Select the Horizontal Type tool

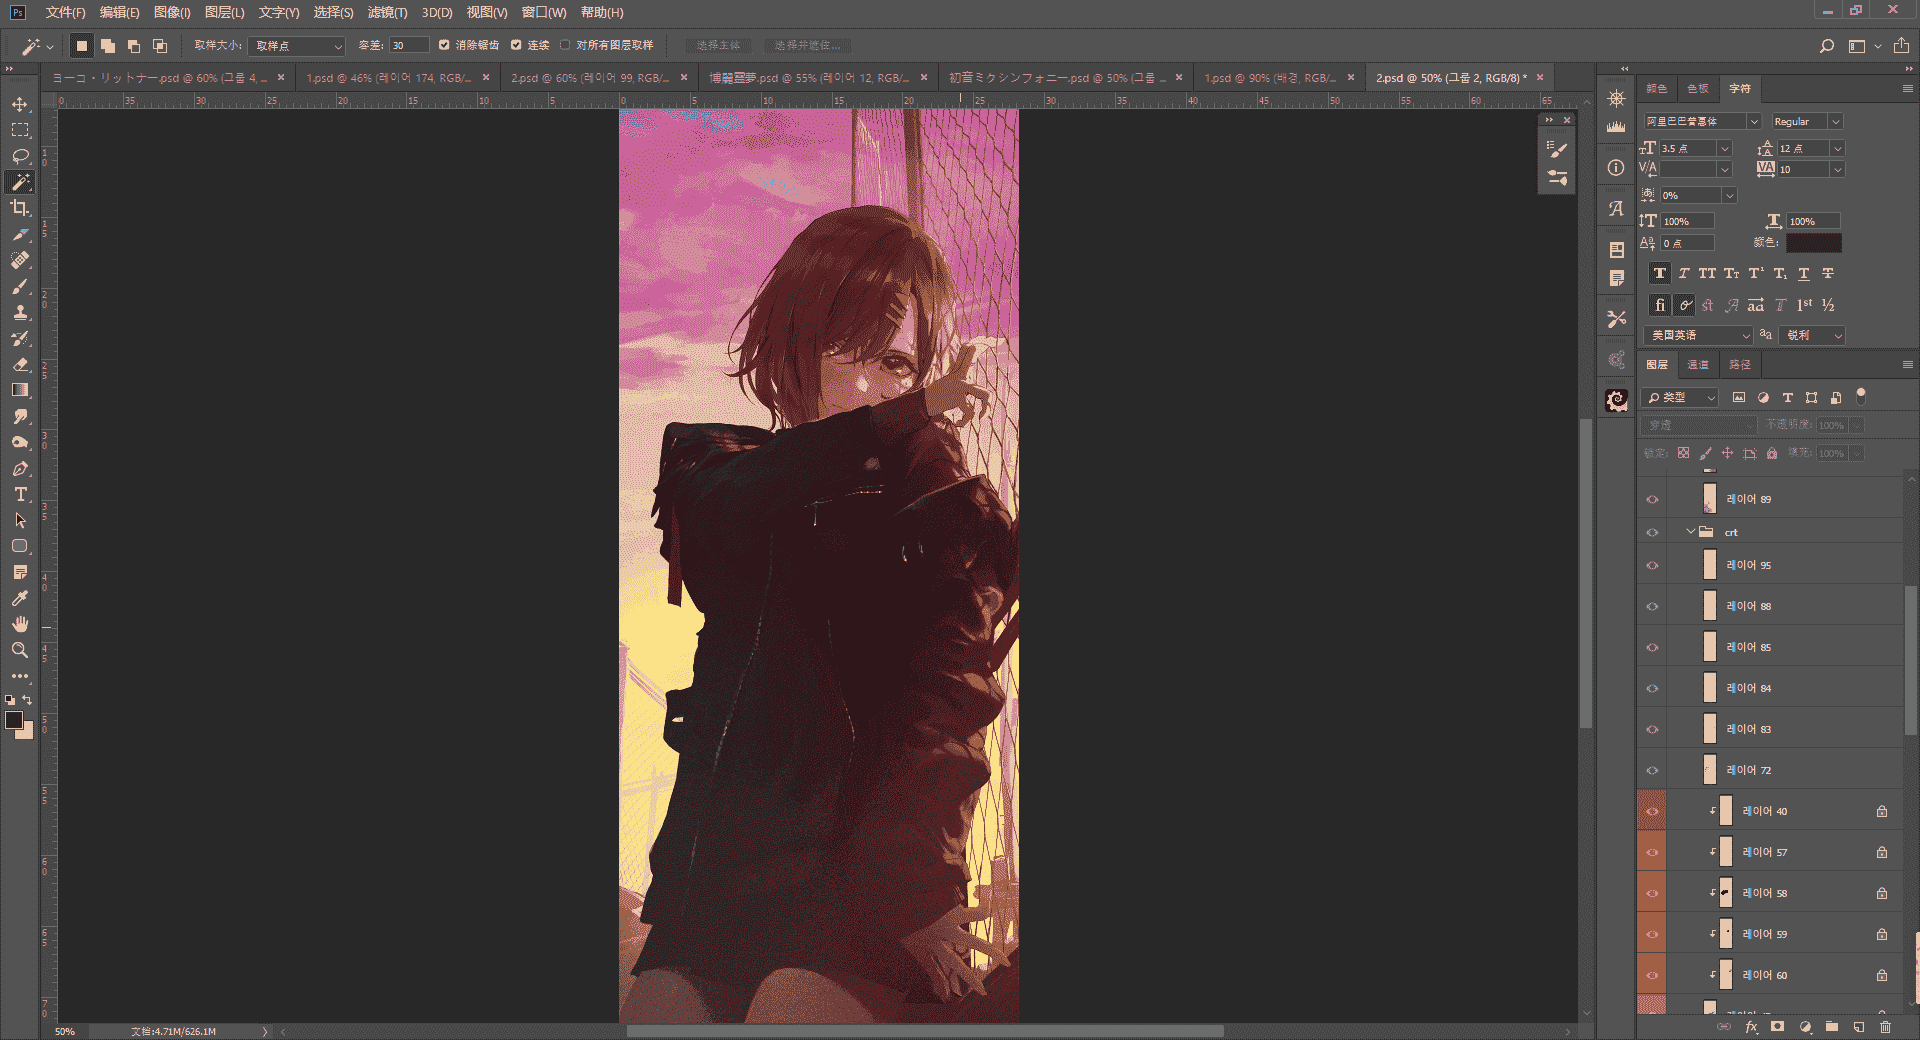click(20, 494)
